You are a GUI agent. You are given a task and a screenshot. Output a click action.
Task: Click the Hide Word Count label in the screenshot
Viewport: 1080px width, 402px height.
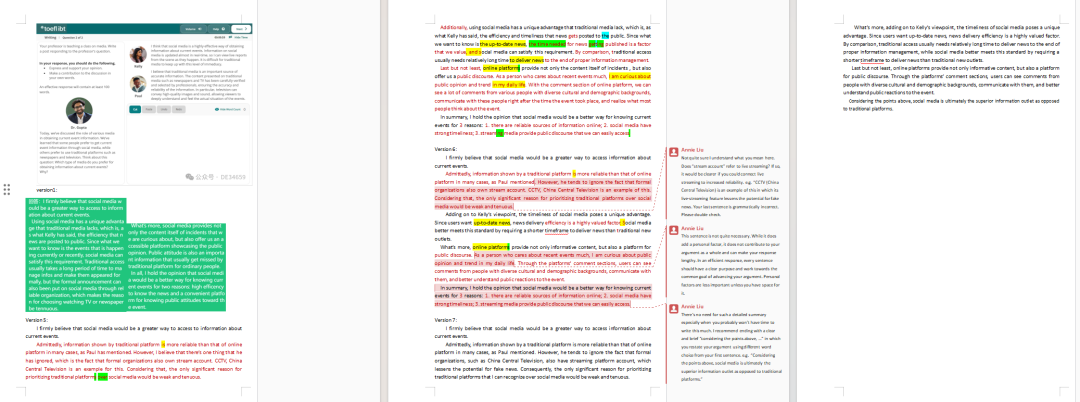click(232, 109)
